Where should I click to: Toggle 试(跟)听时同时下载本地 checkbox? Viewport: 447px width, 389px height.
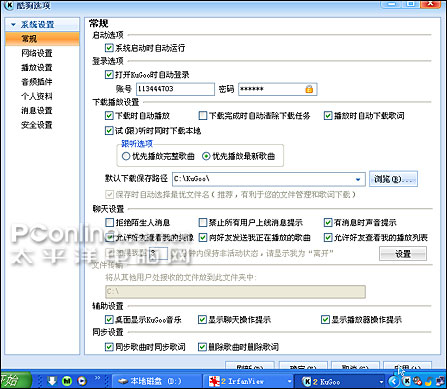109,130
